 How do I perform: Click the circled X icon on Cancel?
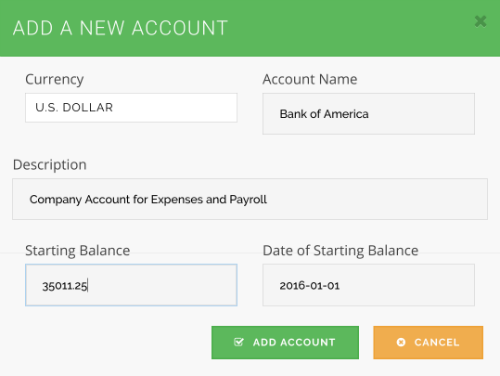(401, 342)
